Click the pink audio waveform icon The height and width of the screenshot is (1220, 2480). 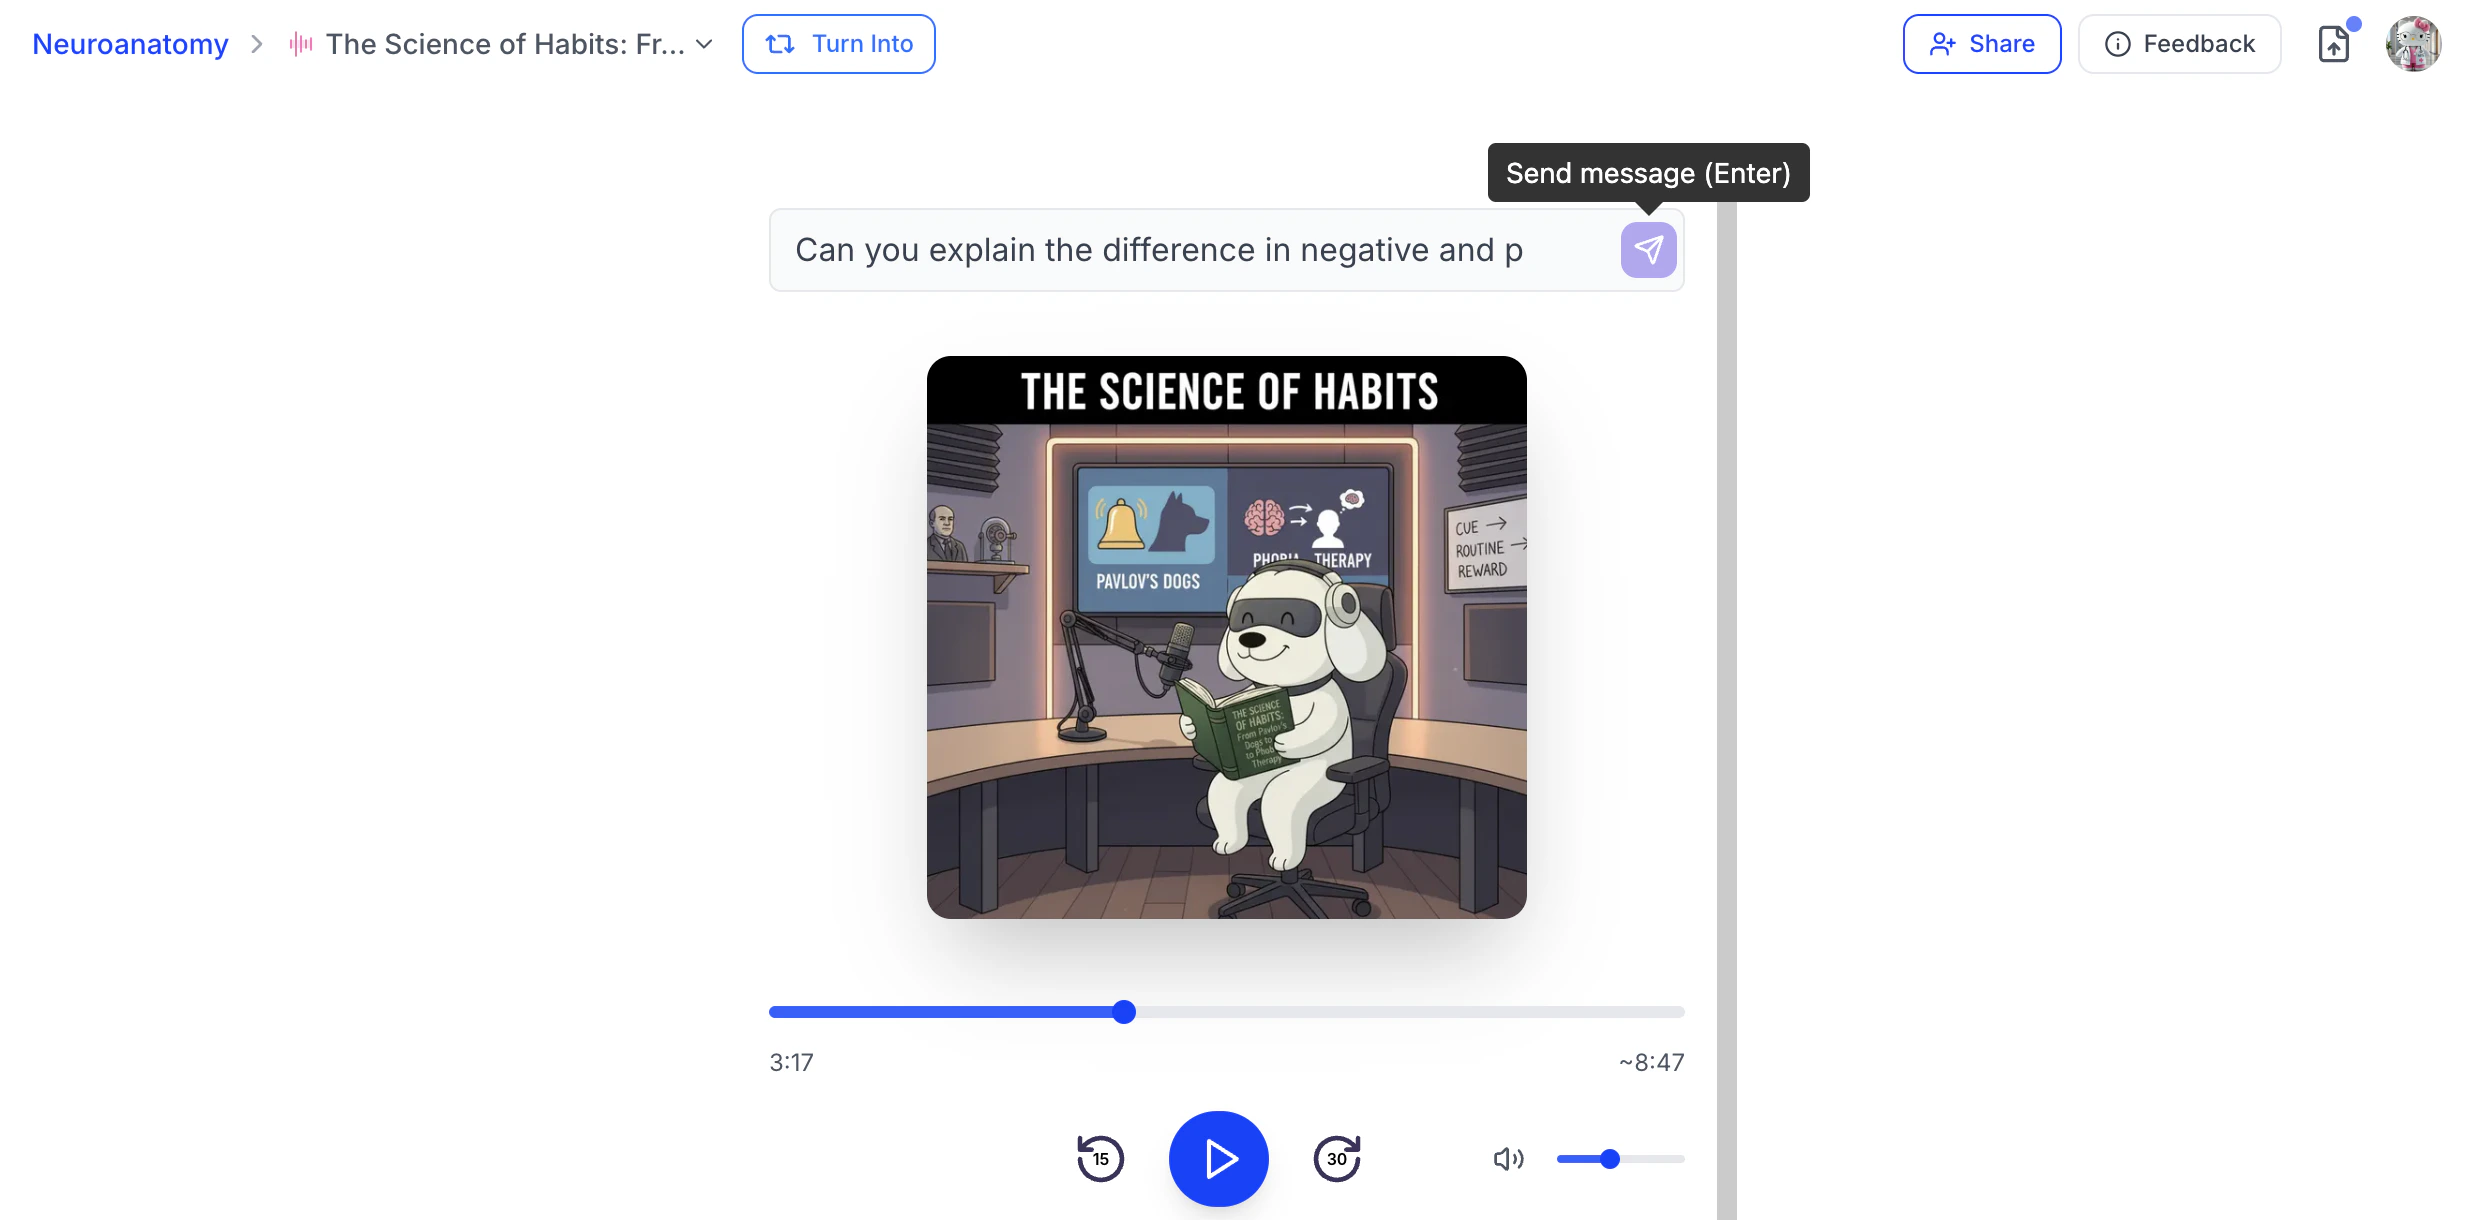301,44
